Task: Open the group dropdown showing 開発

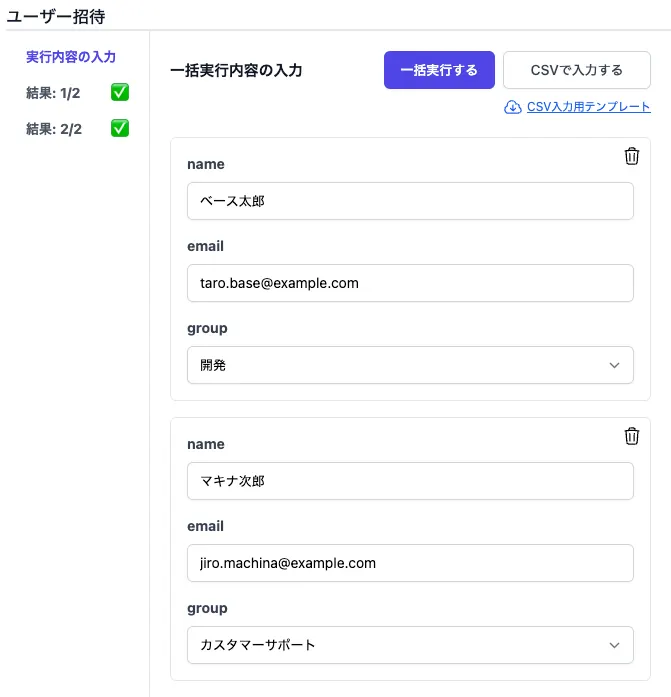Action: coord(410,365)
